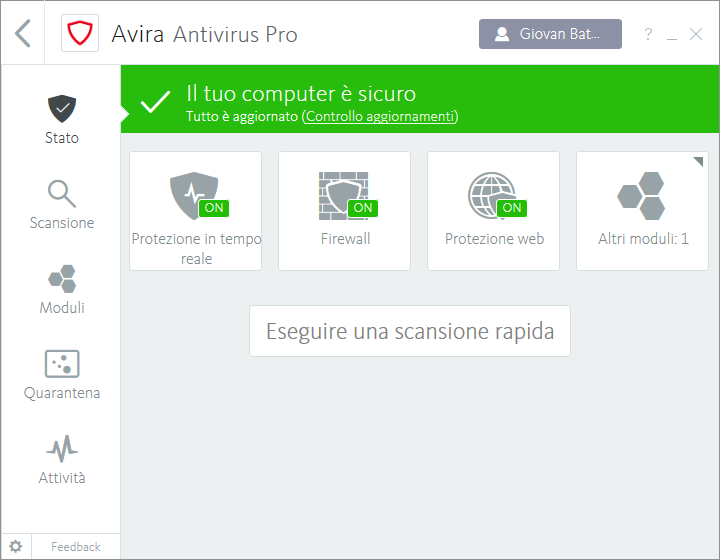Viewport: 720px width, 560px height.
Task: Click the Controllo aggiornamenti link
Action: point(379,117)
